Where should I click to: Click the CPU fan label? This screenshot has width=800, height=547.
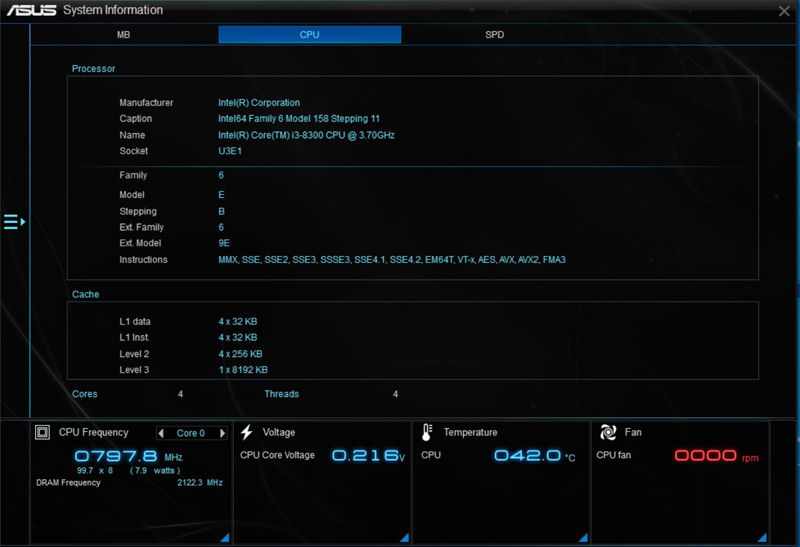[x=613, y=455]
